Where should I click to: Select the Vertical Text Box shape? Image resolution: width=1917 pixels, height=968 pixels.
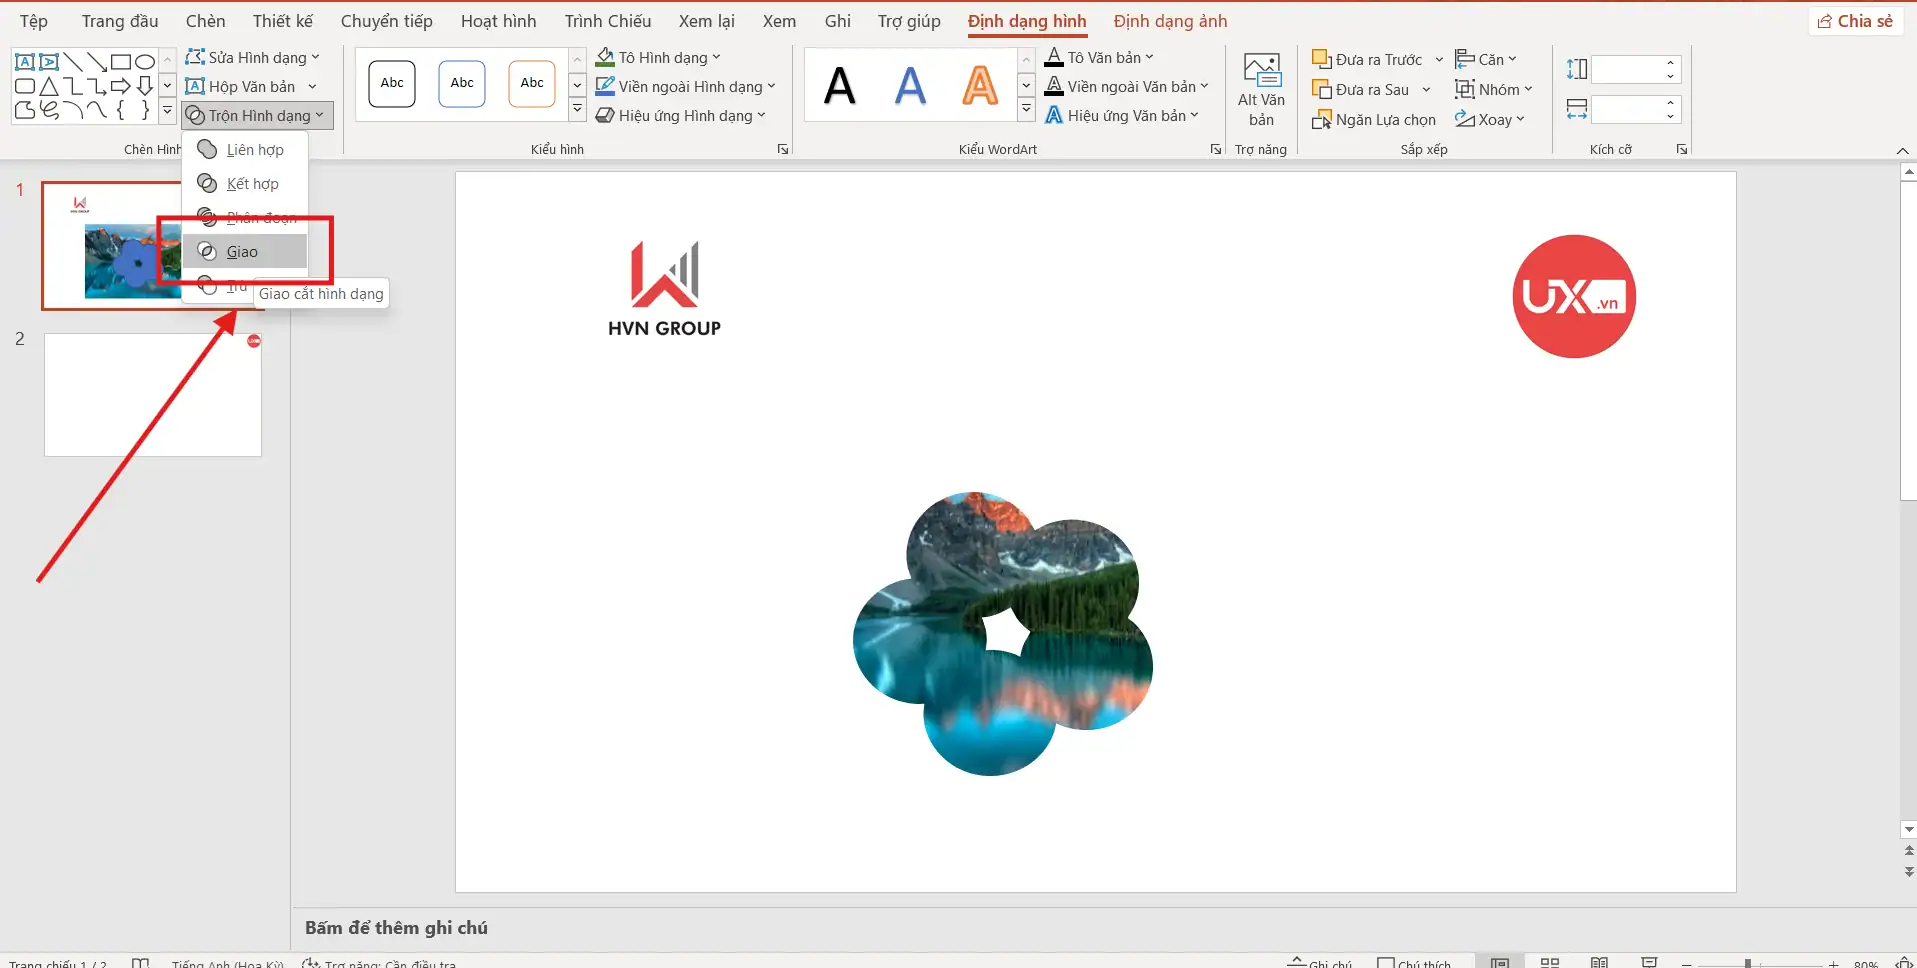click(x=49, y=62)
